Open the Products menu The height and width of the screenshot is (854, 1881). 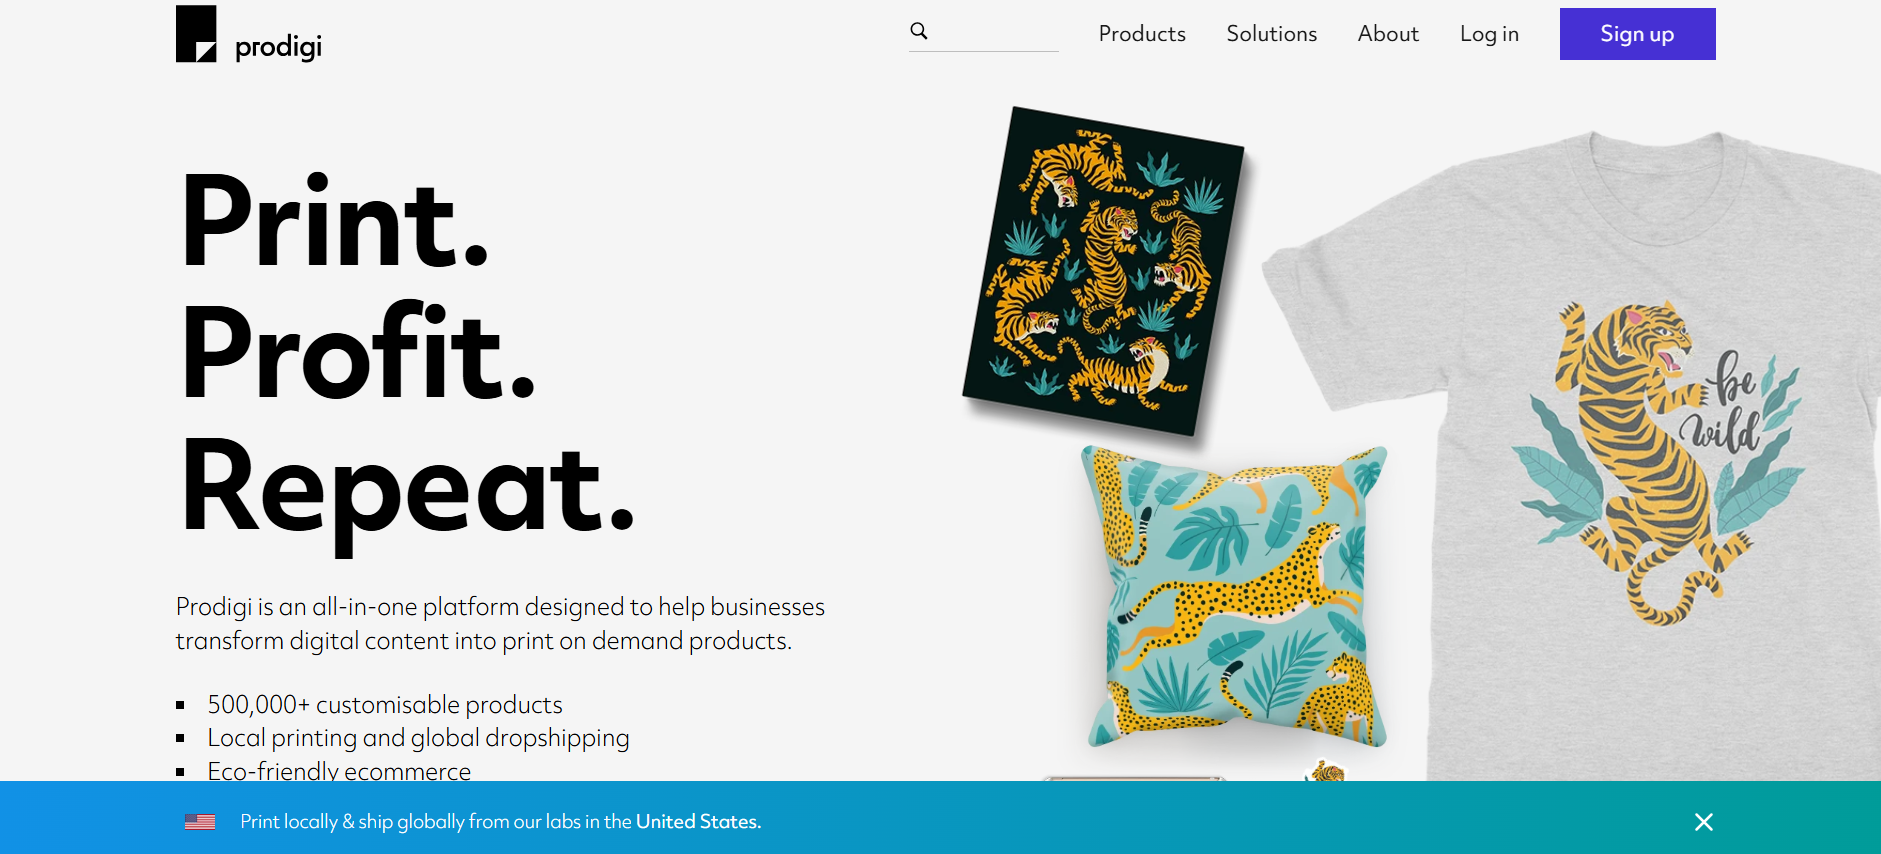point(1142,34)
